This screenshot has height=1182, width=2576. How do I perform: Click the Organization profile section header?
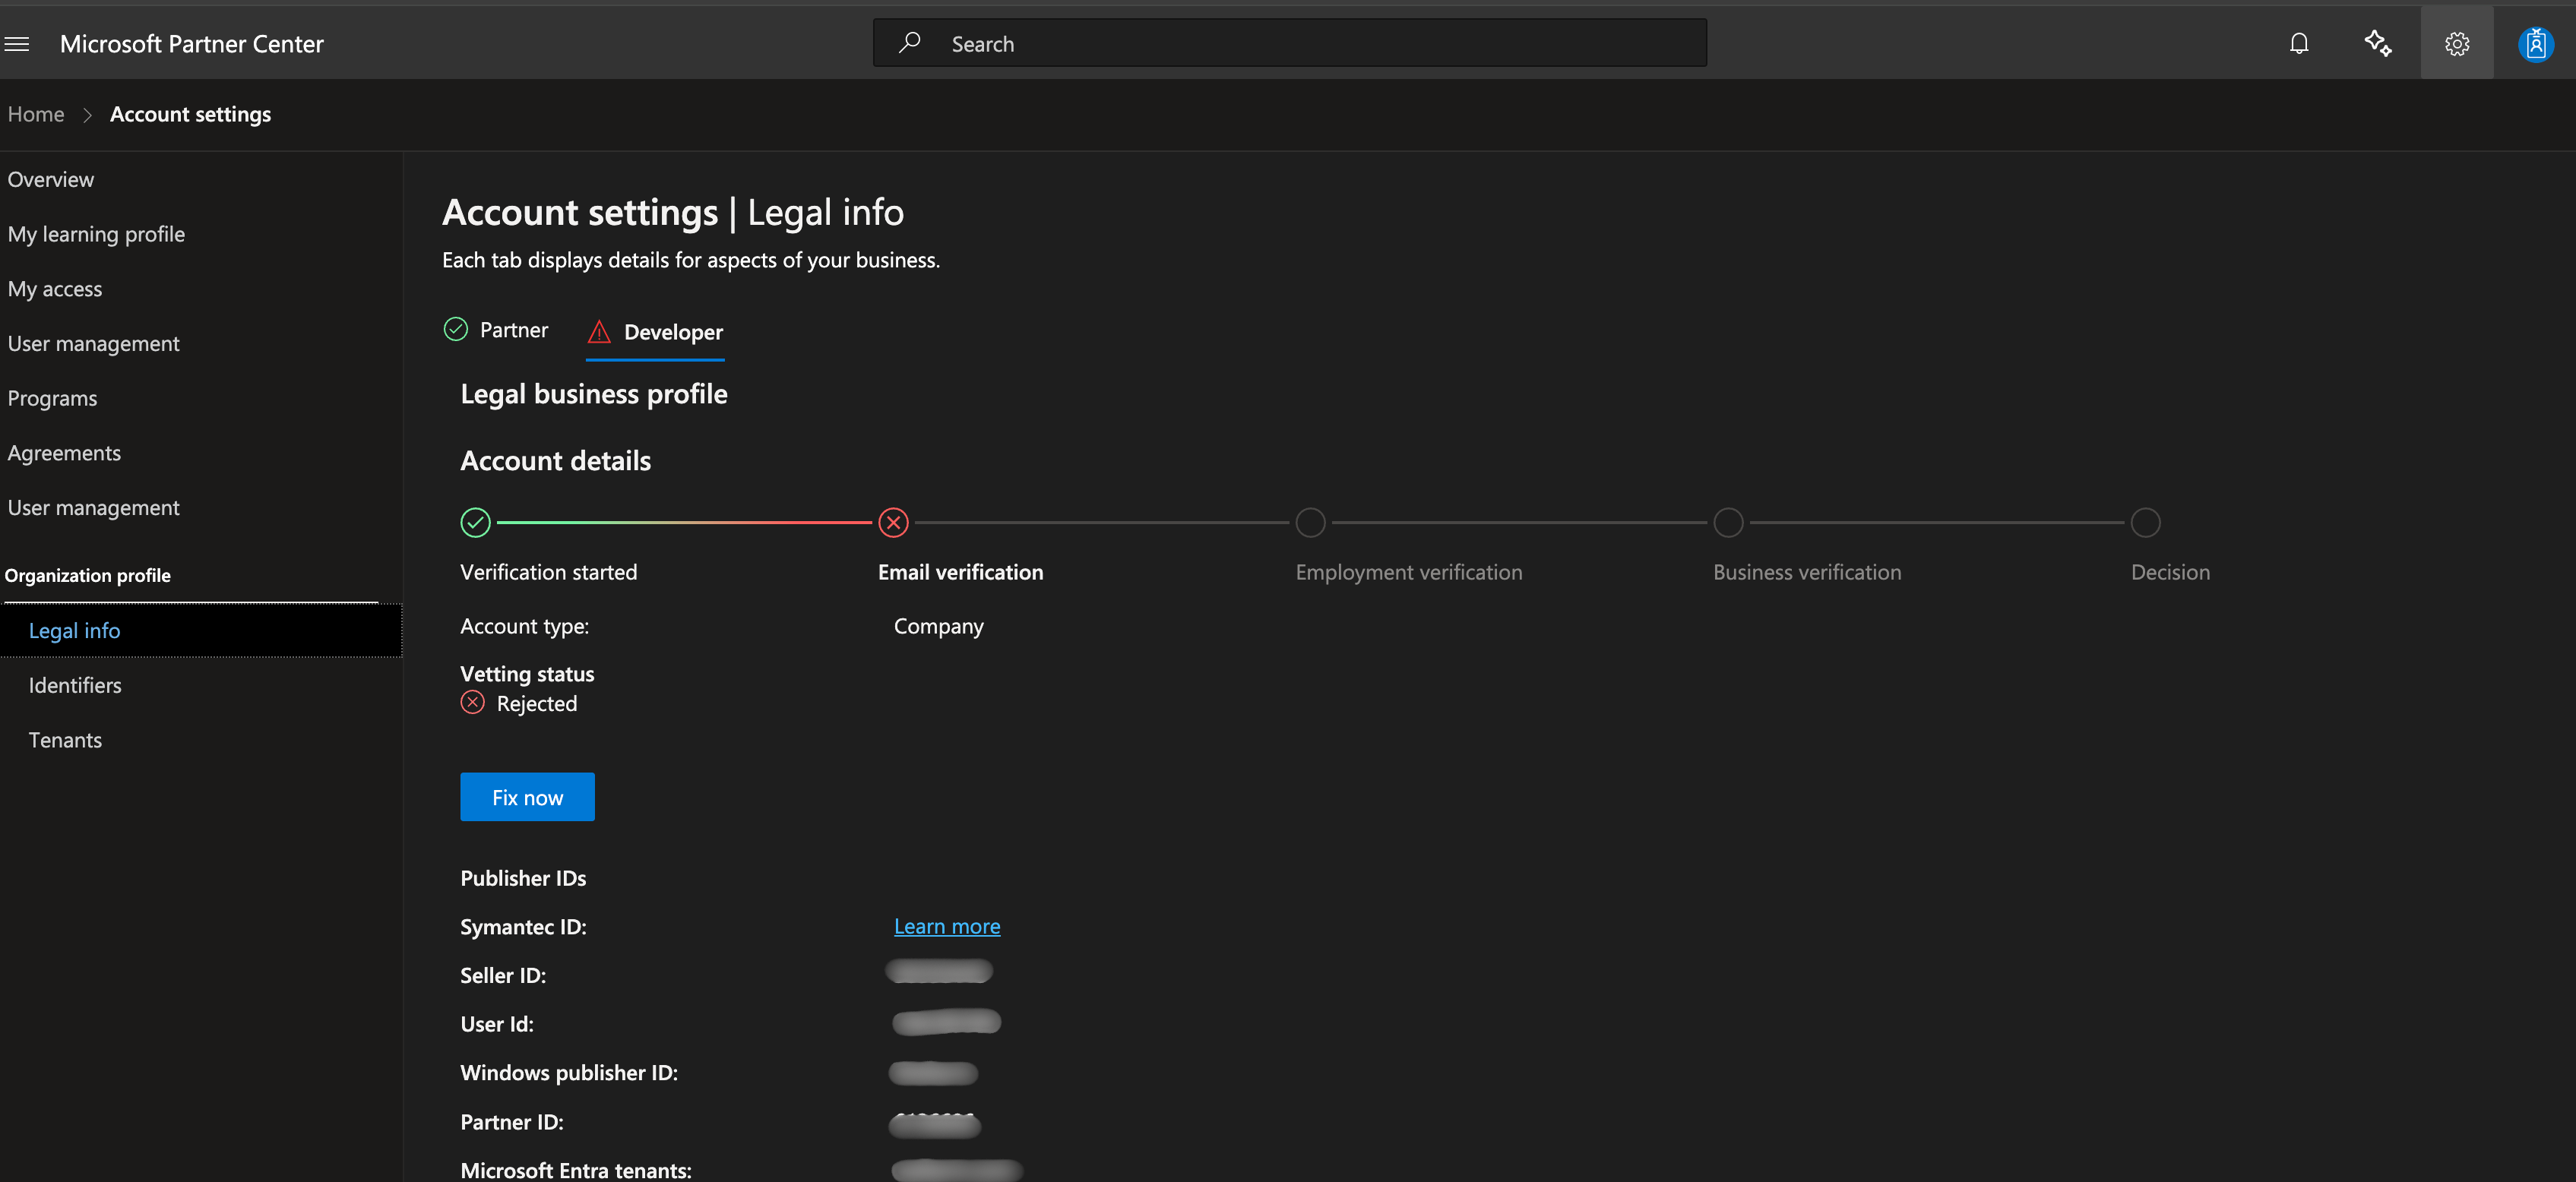tap(88, 575)
